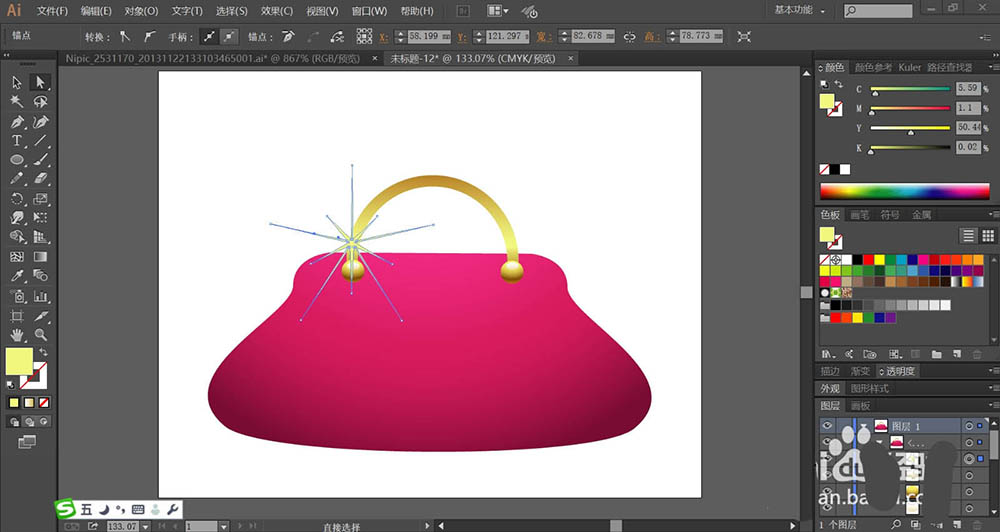The height and width of the screenshot is (532, 1000).
Task: Select the Pen tool in toolbox
Action: 17,121
